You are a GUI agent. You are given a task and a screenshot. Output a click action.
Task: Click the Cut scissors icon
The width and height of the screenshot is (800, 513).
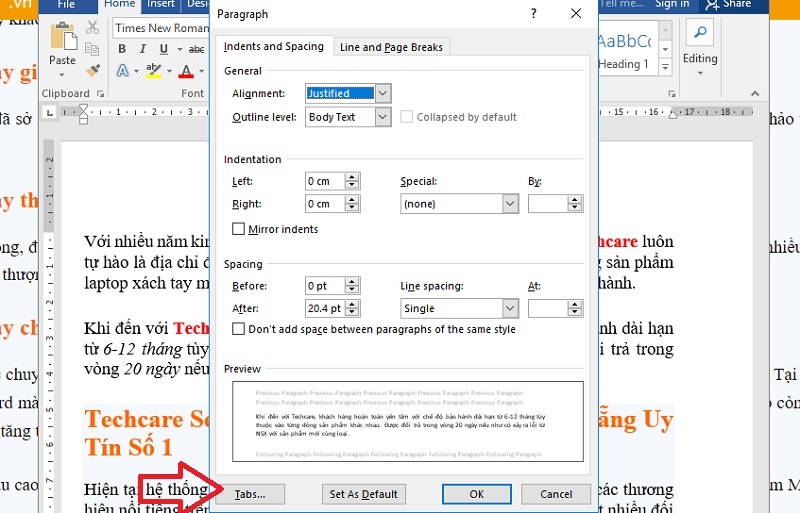coord(93,27)
